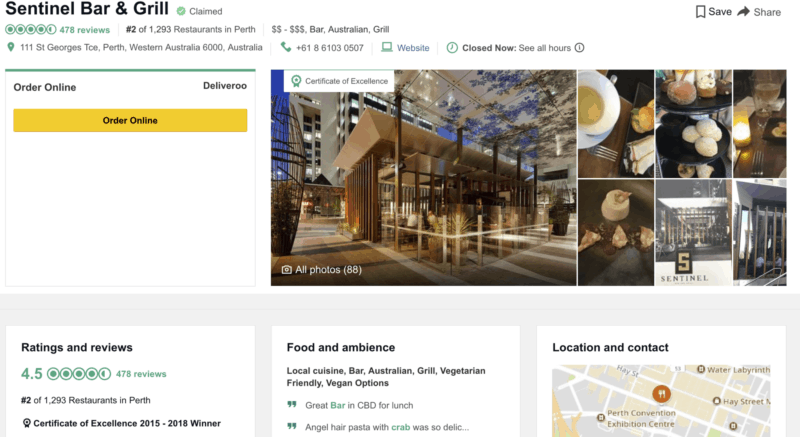Click the camera icon beside All photos
This screenshot has height=437, width=800.
(x=287, y=270)
